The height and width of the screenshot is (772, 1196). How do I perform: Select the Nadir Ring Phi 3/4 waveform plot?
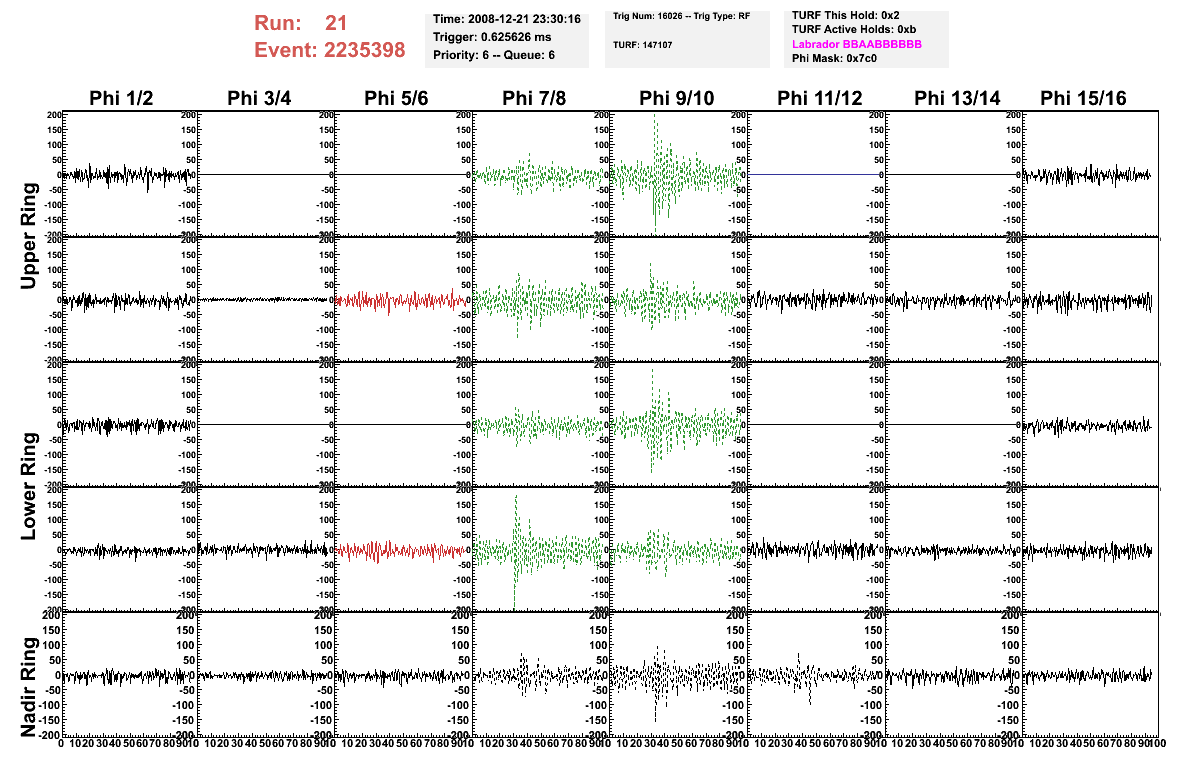tap(267, 674)
